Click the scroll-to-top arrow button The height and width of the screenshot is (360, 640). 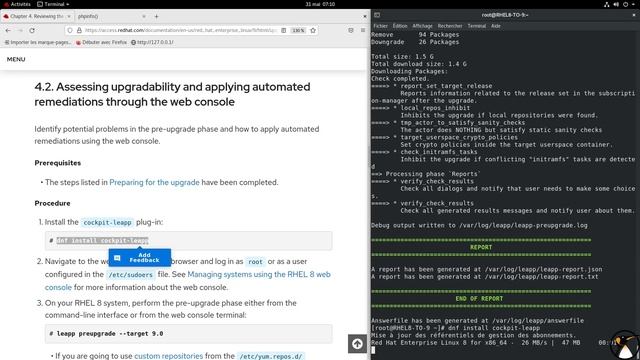(x=357, y=344)
